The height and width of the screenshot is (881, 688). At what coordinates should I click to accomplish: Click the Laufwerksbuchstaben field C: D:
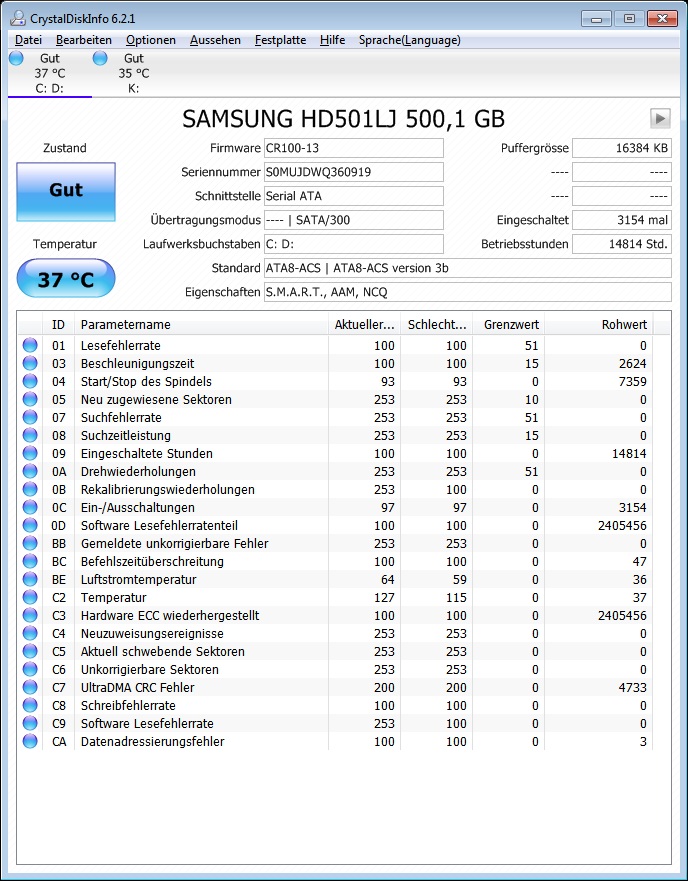(354, 244)
